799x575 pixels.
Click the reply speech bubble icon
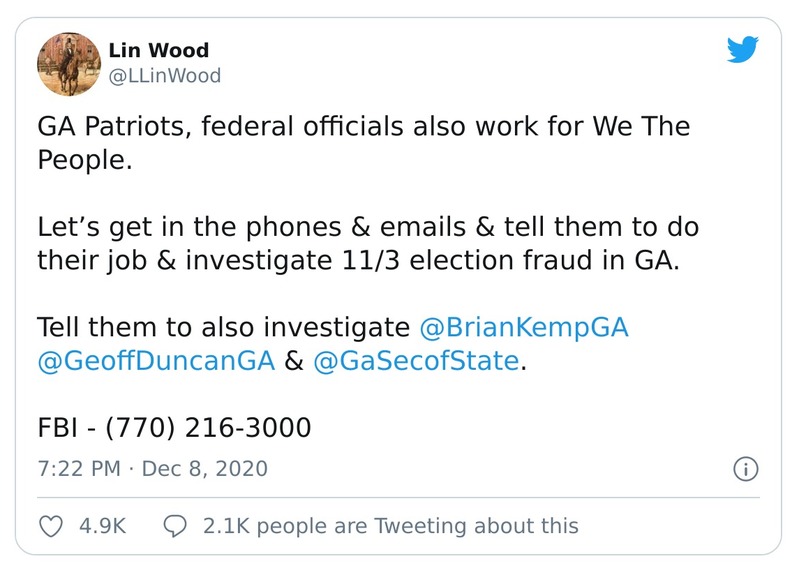pos(174,525)
